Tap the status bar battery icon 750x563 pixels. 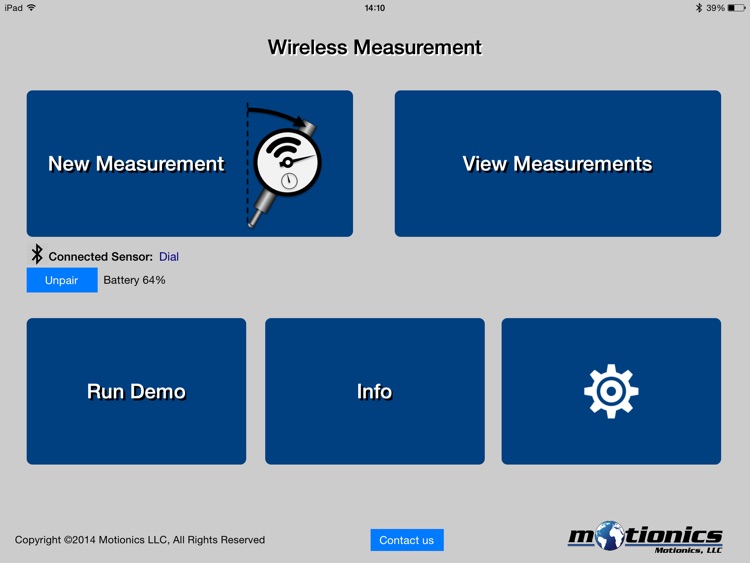[x=736, y=8]
